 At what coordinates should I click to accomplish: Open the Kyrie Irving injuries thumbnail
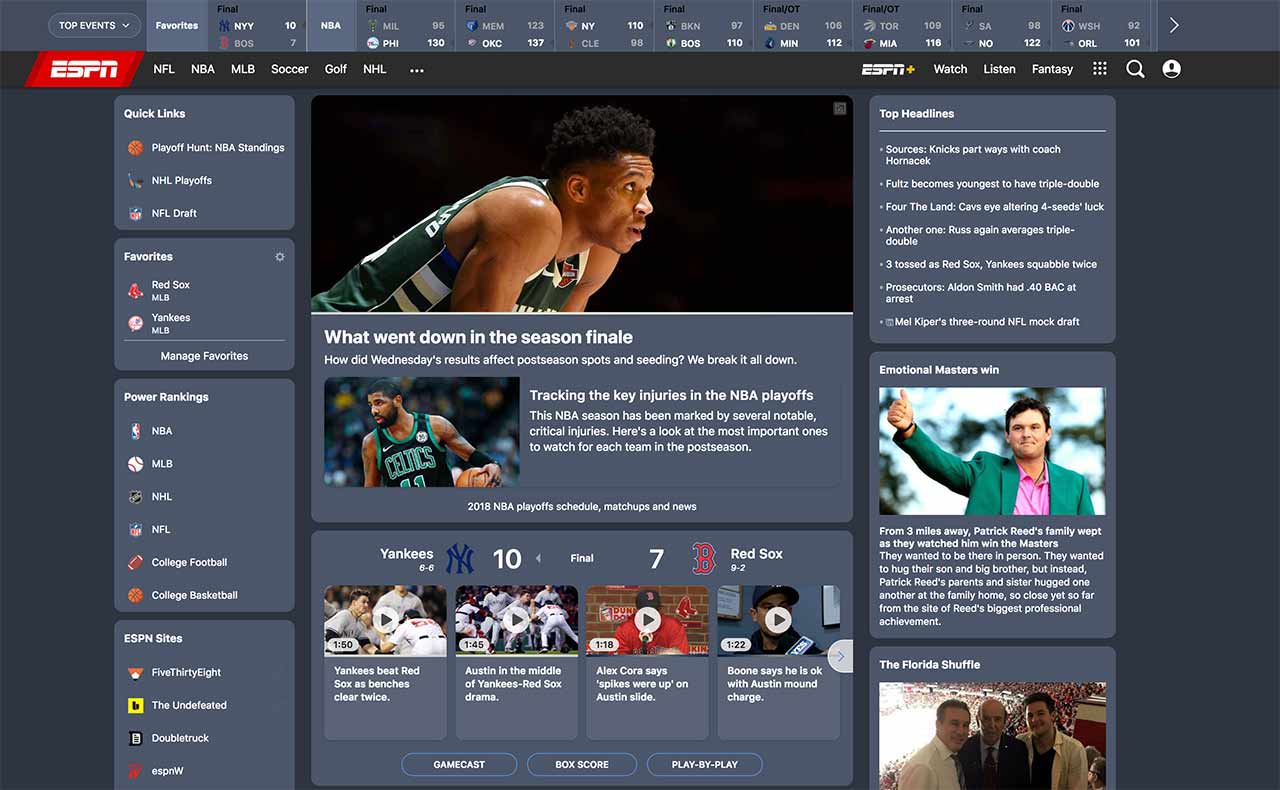point(421,432)
